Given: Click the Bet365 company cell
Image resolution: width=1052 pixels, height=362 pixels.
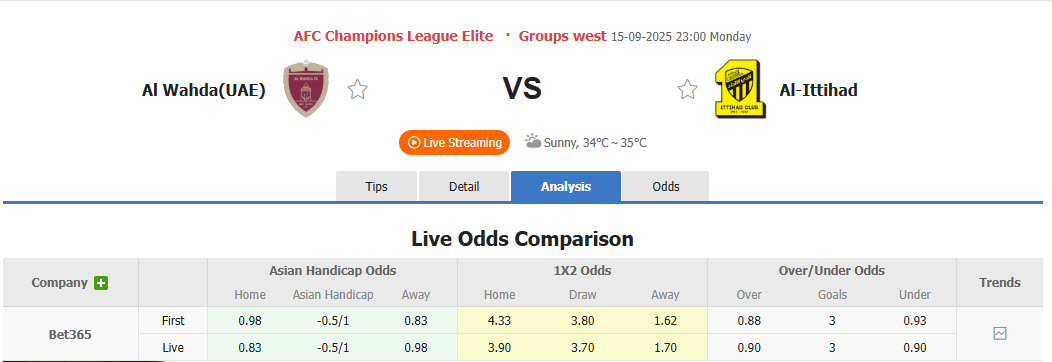Looking at the screenshot, I should coord(70,334).
